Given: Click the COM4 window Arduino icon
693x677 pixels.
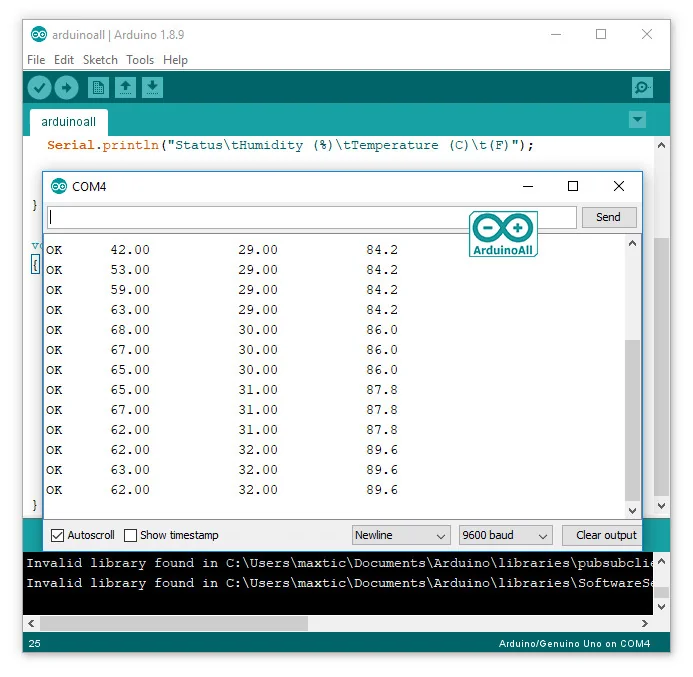Looking at the screenshot, I should pyautogui.click(x=58, y=186).
